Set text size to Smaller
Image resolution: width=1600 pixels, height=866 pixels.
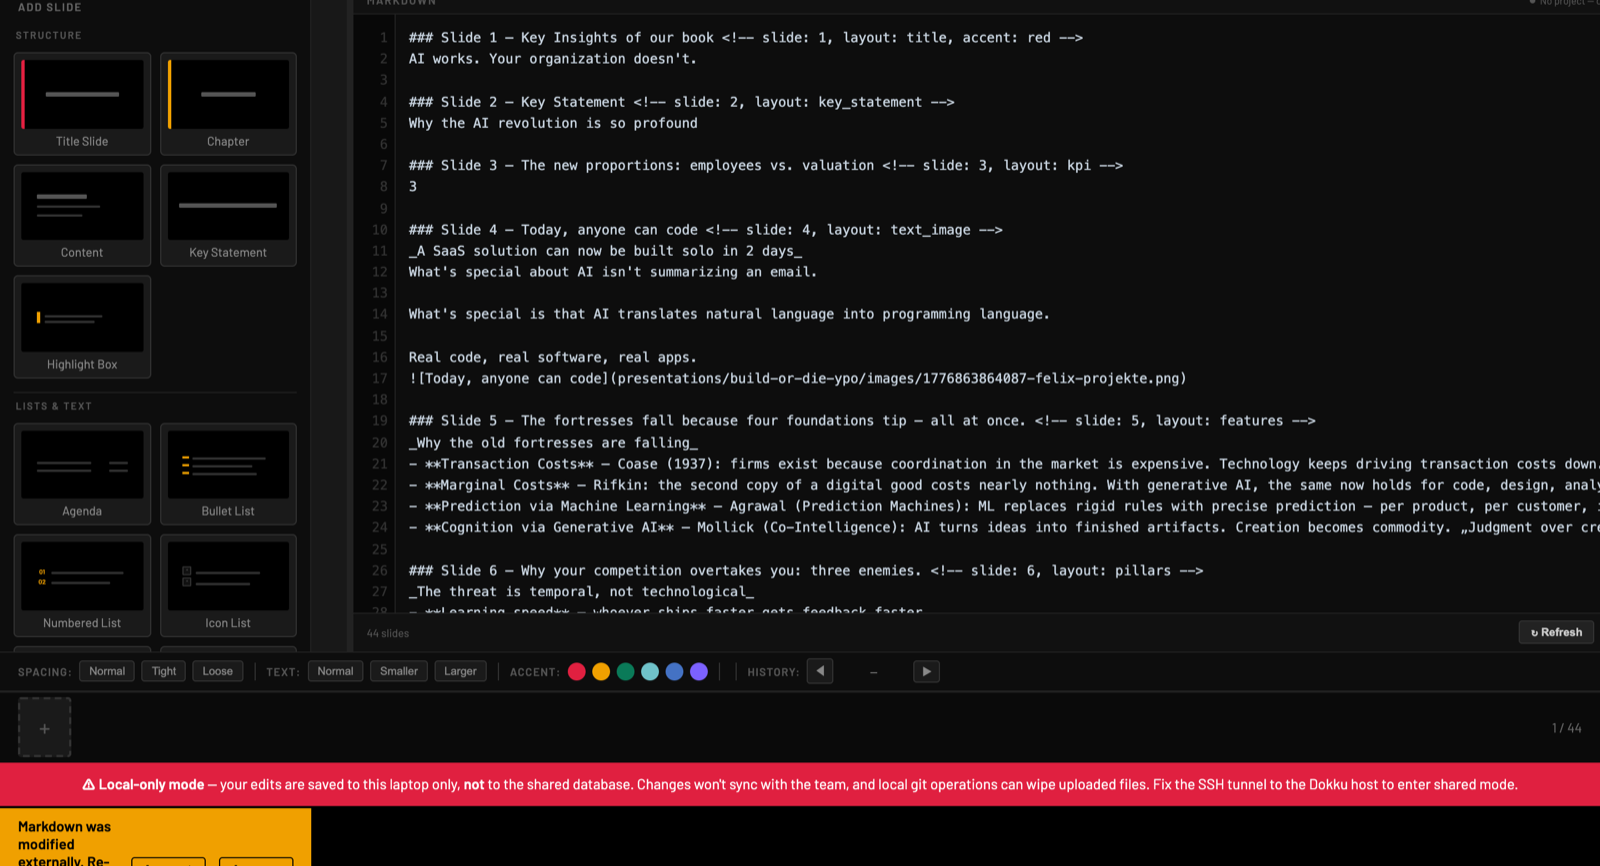point(399,671)
